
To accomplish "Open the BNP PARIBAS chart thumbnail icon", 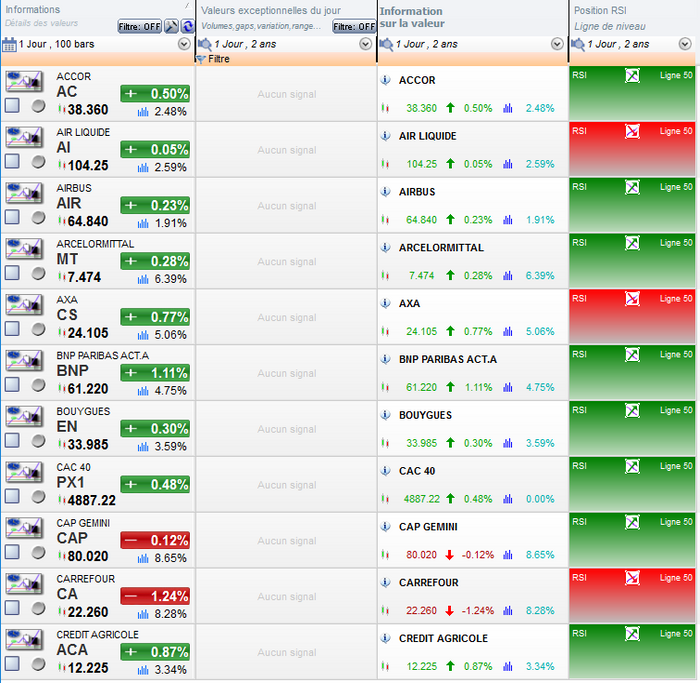I will point(24,360).
